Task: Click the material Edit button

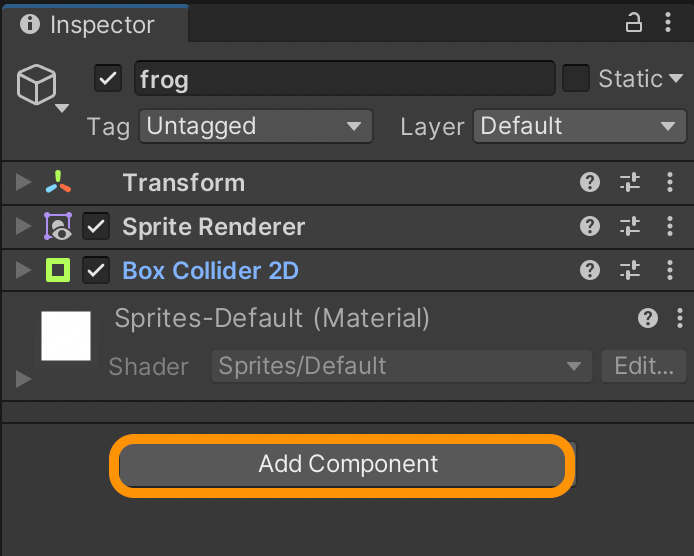Action: click(644, 366)
